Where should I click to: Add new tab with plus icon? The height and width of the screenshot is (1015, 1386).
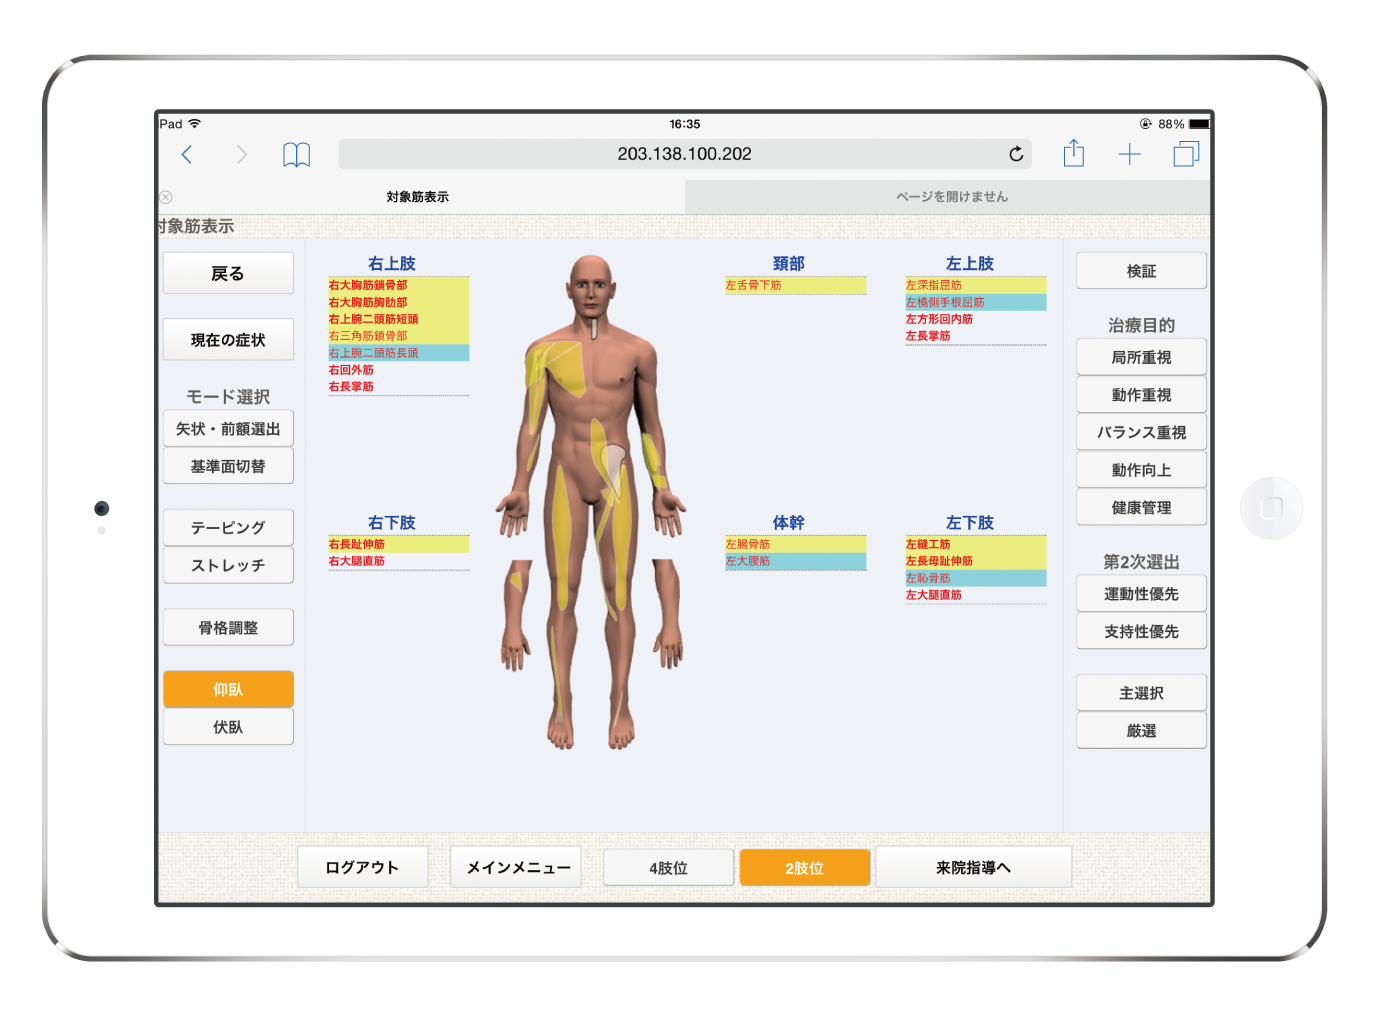(1129, 154)
